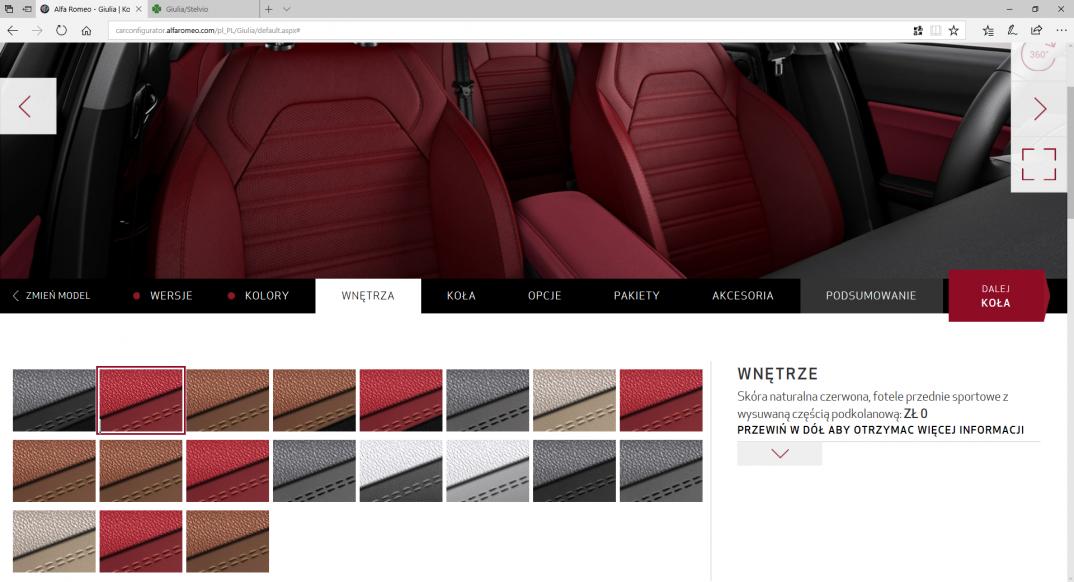
Task: Switch to the Giulia/Stelvio browser tab
Action: coord(202,9)
